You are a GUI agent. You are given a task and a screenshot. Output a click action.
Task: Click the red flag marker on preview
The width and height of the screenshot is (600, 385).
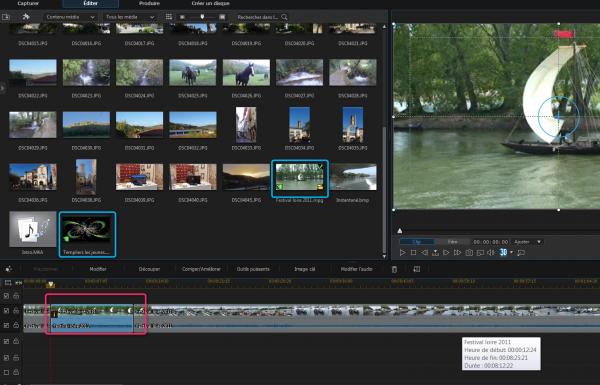(x=564, y=34)
